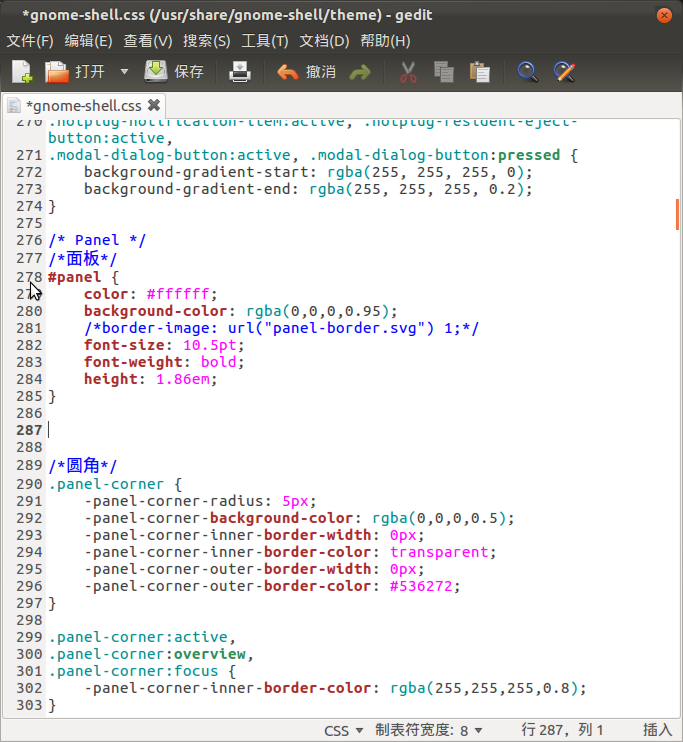This screenshot has height=742, width=683.
Task: Click the #ffffff color value
Action: (x=177, y=294)
